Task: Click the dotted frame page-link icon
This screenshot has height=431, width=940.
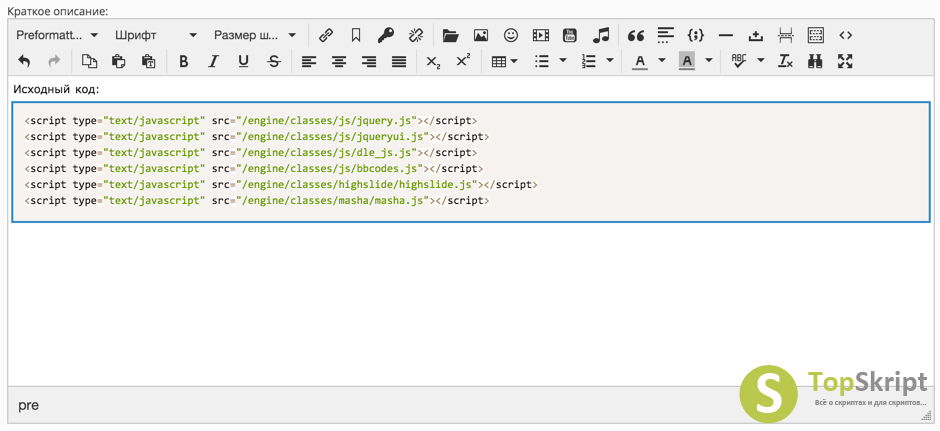Action: click(815, 35)
